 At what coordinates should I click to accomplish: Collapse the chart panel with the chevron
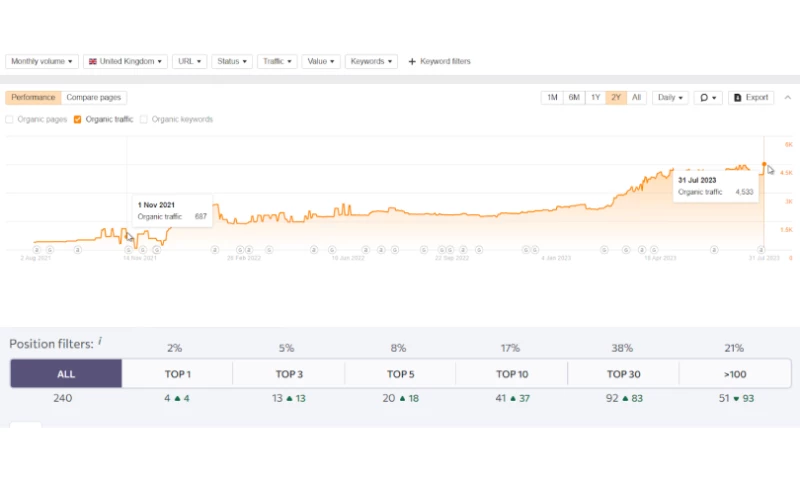[x=787, y=97]
